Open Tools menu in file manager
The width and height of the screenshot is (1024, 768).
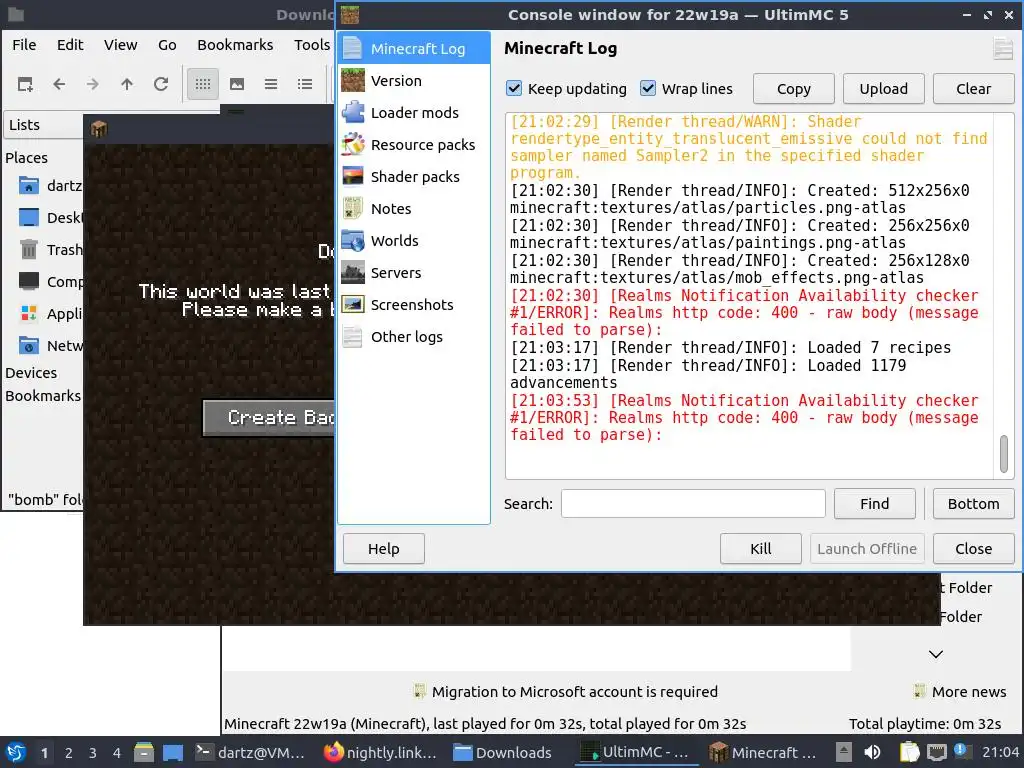[x=312, y=45]
